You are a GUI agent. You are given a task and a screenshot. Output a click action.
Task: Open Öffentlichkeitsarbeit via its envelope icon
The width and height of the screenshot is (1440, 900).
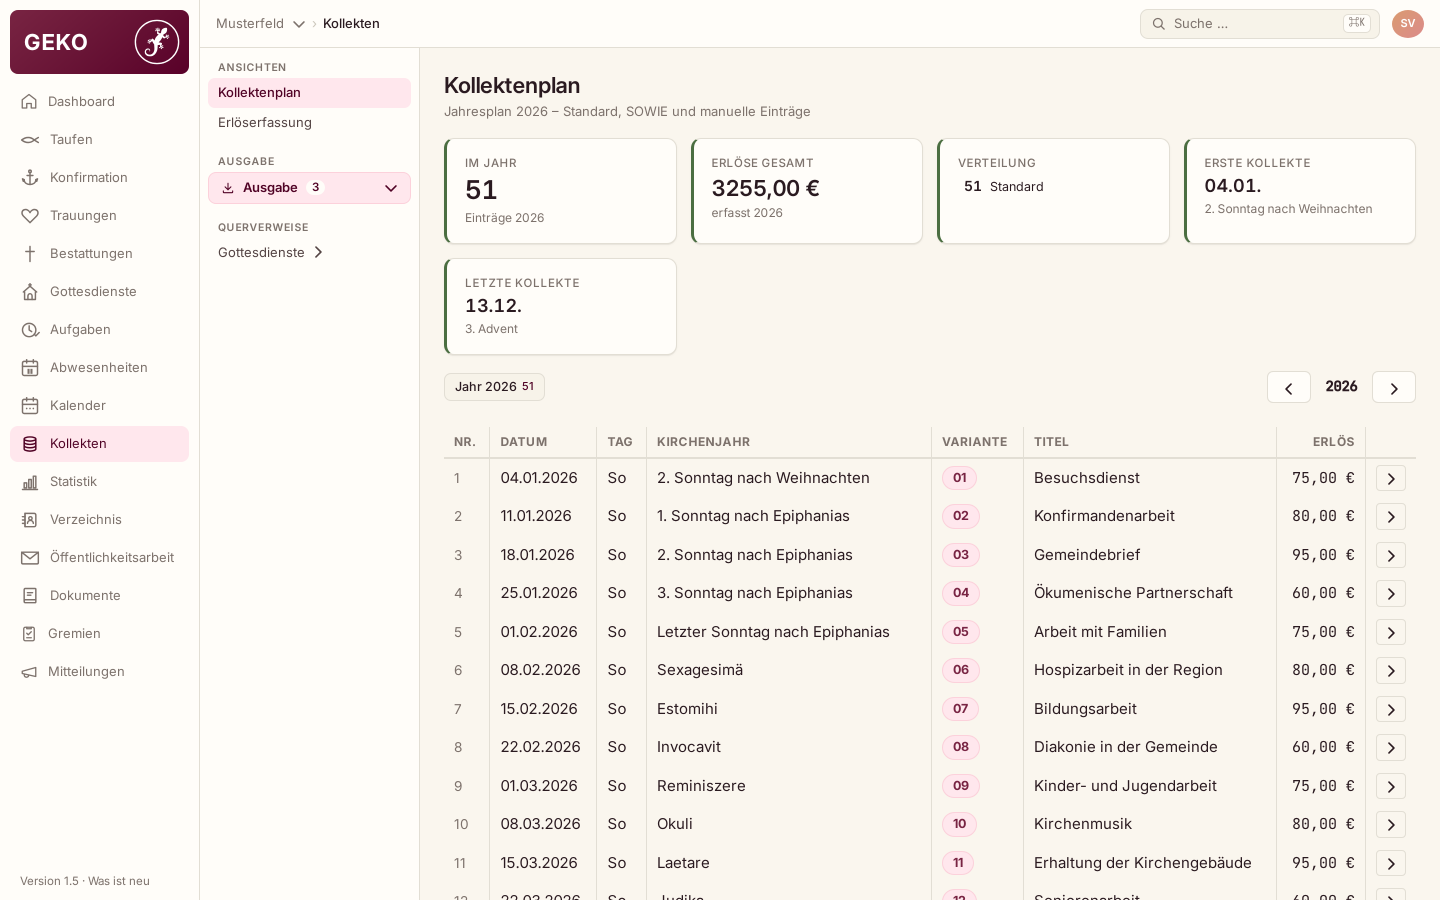pyautogui.click(x=30, y=558)
